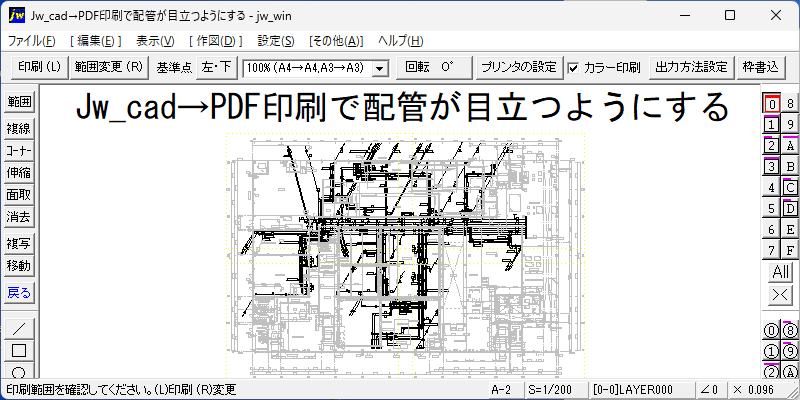800x400 pixels.
Task: Click [0-0]LAYER000 status button
Action: coord(641,390)
